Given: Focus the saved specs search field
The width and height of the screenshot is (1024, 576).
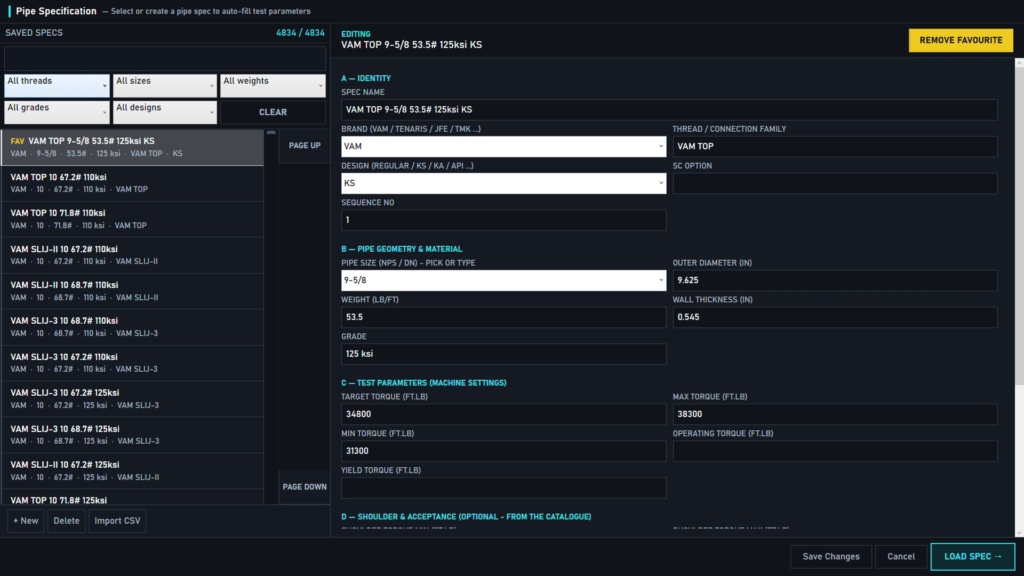Looking at the screenshot, I should point(165,59).
